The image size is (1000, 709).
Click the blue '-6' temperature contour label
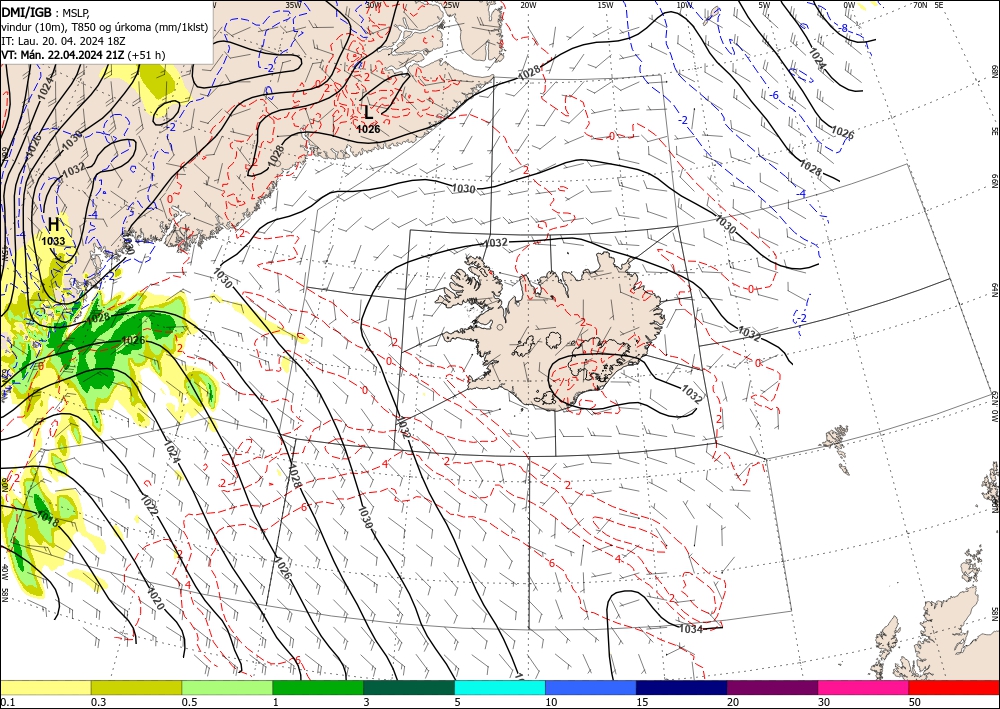tap(772, 96)
